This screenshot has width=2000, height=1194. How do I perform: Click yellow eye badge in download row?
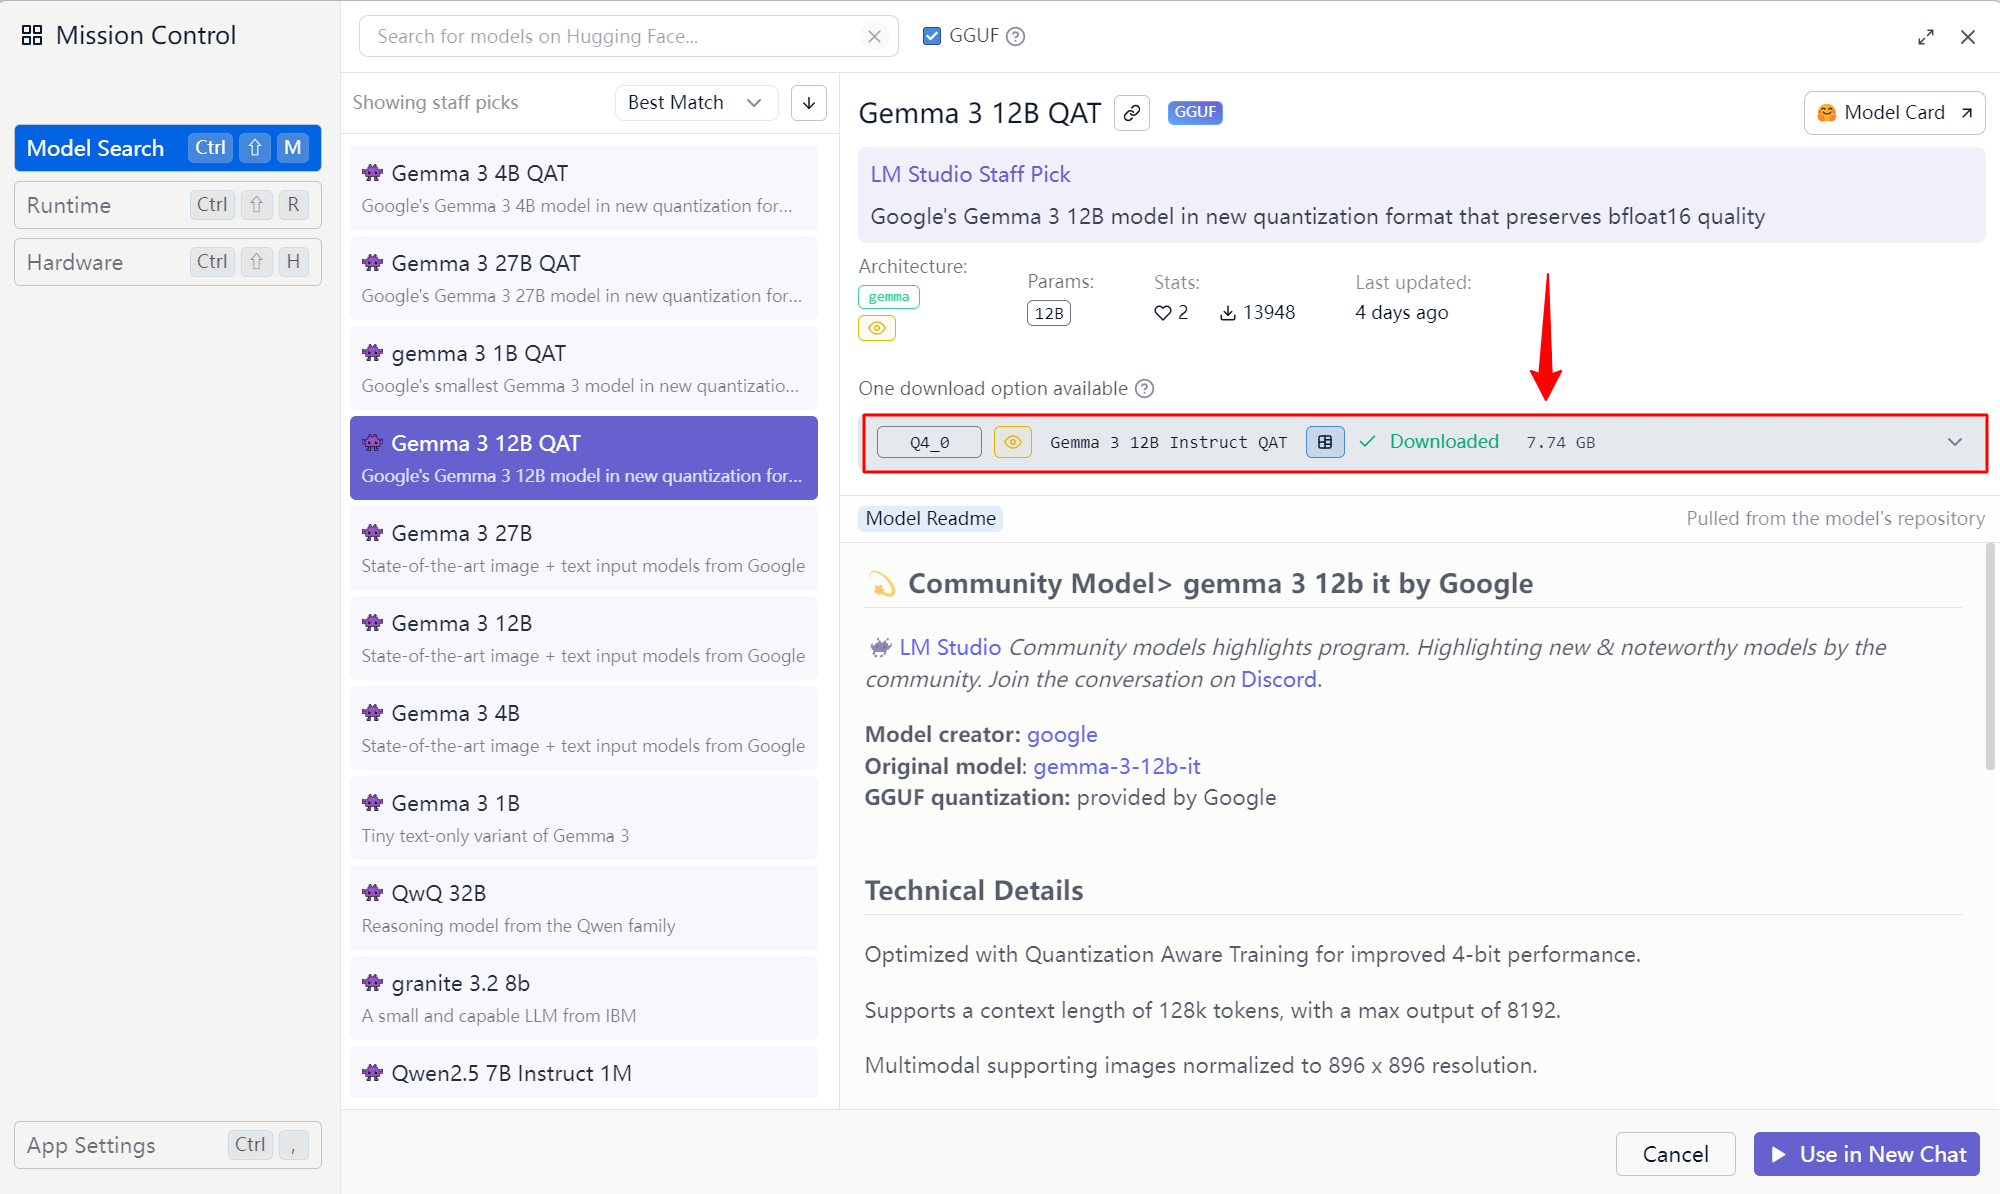pyautogui.click(x=1012, y=442)
